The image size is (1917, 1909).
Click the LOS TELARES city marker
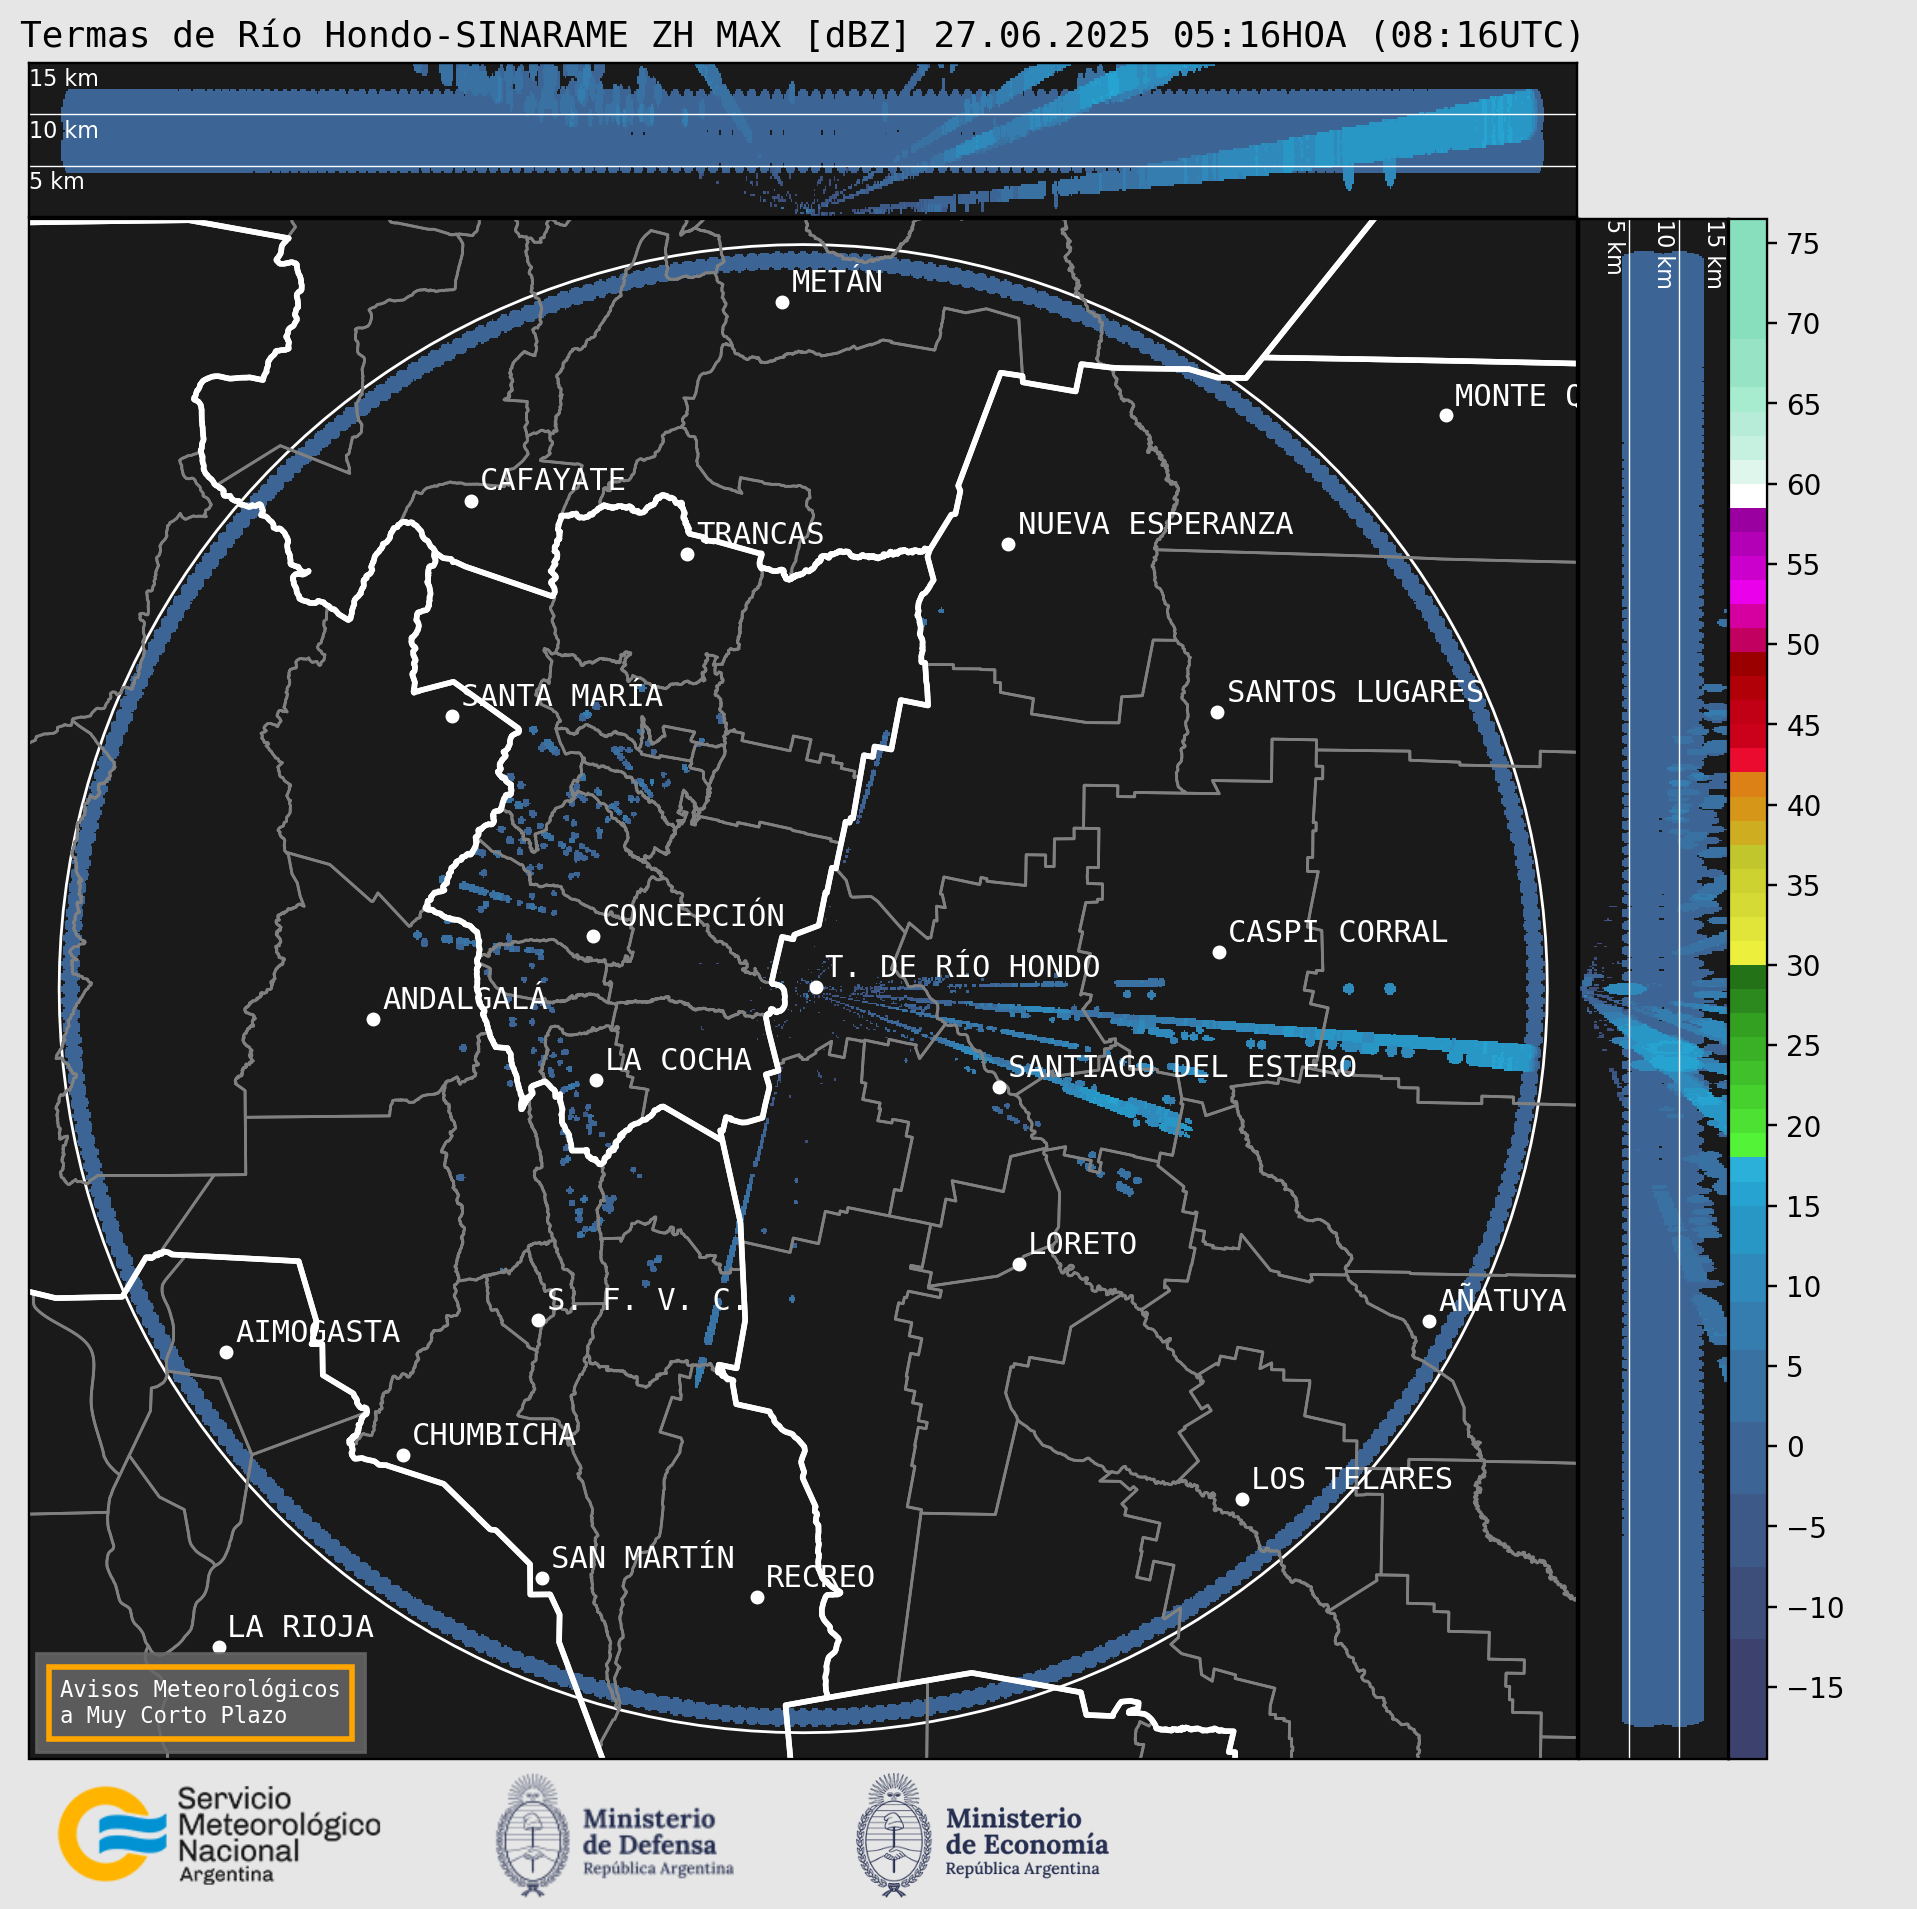click(x=1242, y=1499)
